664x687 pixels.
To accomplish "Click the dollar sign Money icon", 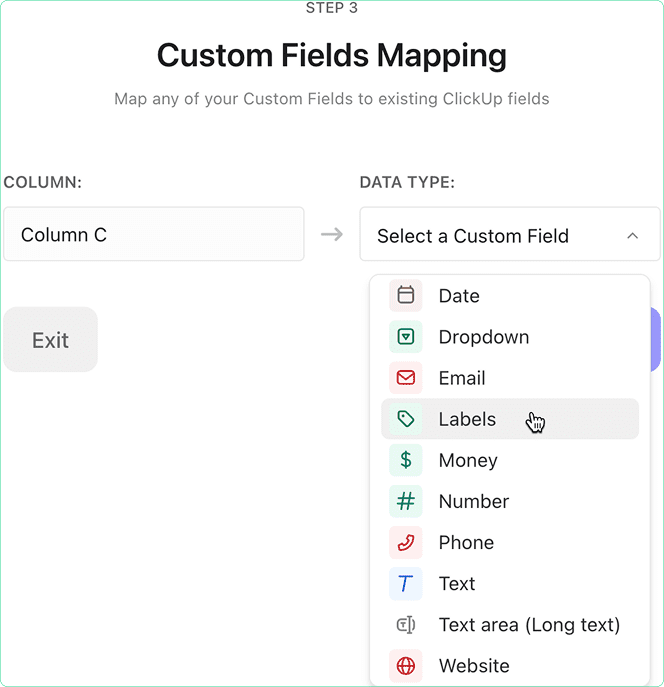I will click(405, 460).
